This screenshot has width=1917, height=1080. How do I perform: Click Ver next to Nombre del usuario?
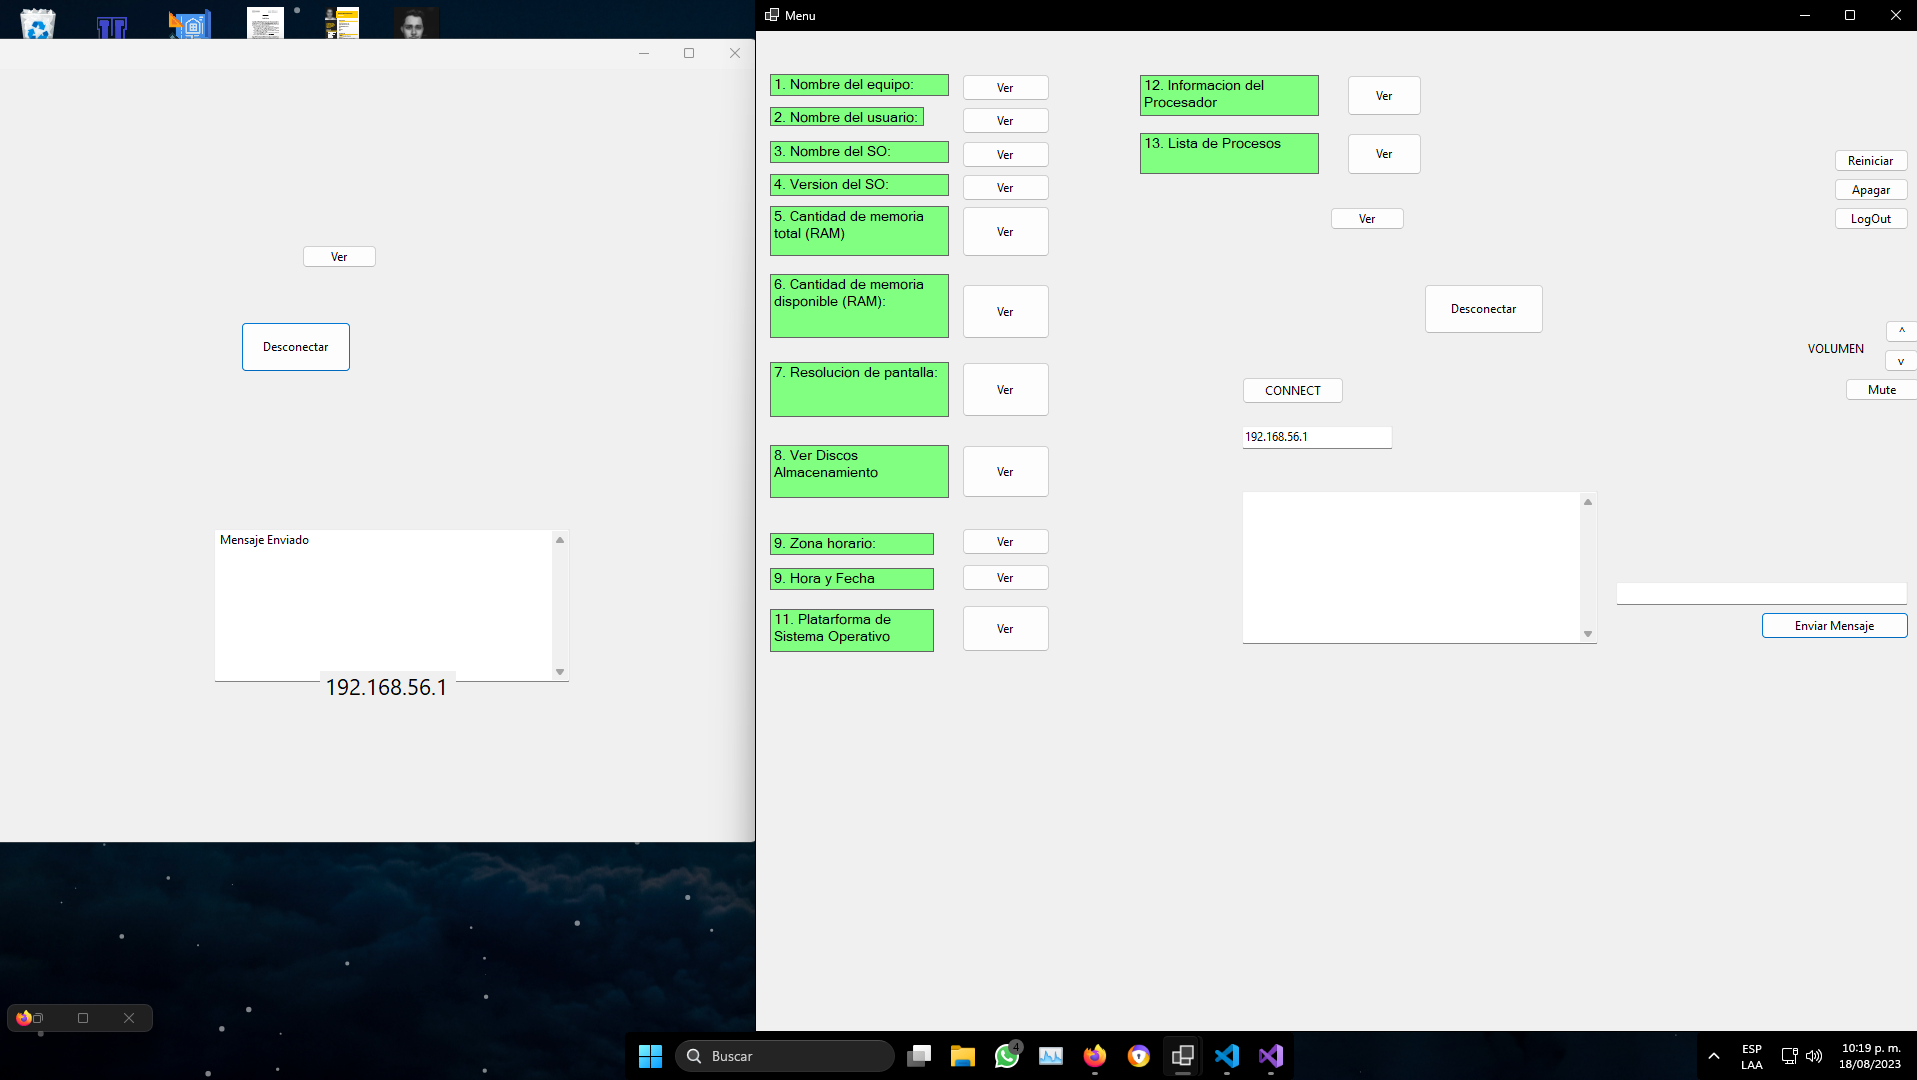pyautogui.click(x=1005, y=121)
